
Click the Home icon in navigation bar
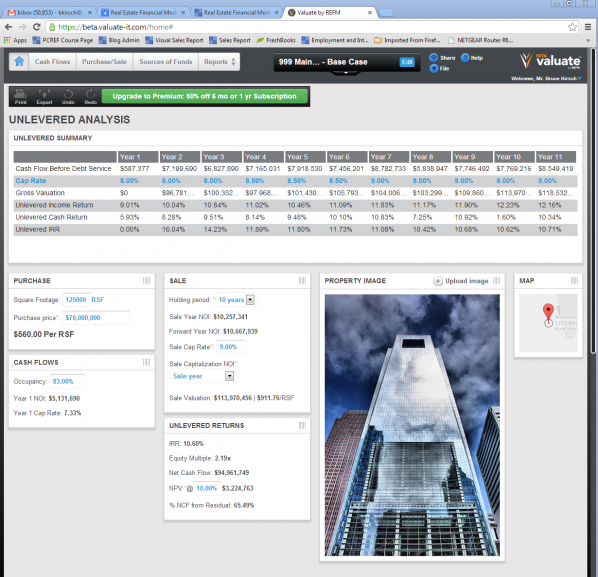pyautogui.click(x=19, y=61)
